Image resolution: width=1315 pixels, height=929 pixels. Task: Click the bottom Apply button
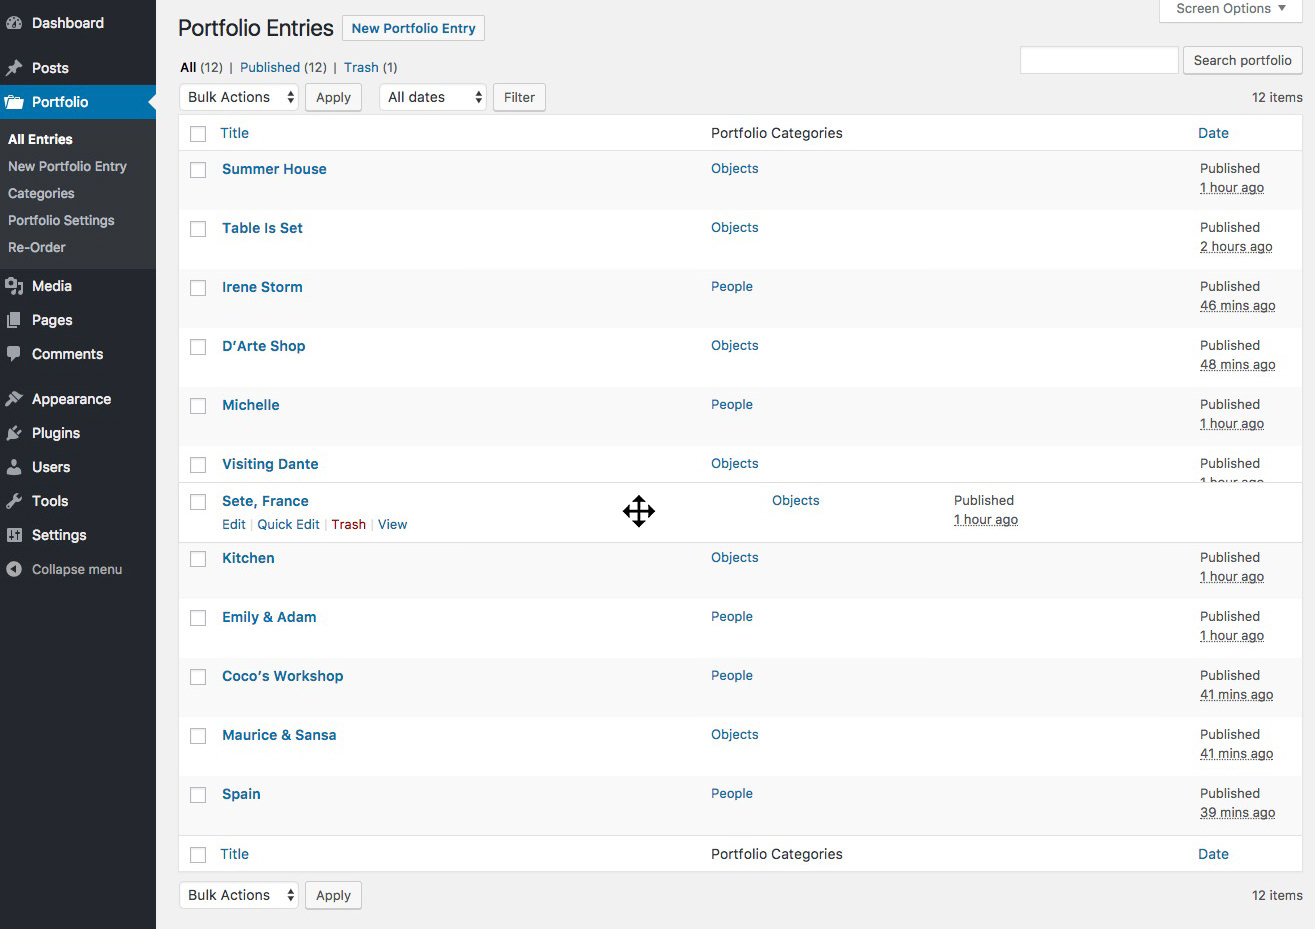coord(333,895)
